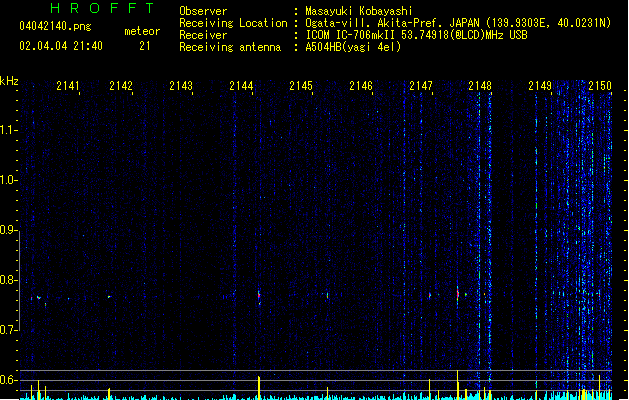Click the 2149 time marker
This screenshot has height=400, width=629.
[540, 86]
